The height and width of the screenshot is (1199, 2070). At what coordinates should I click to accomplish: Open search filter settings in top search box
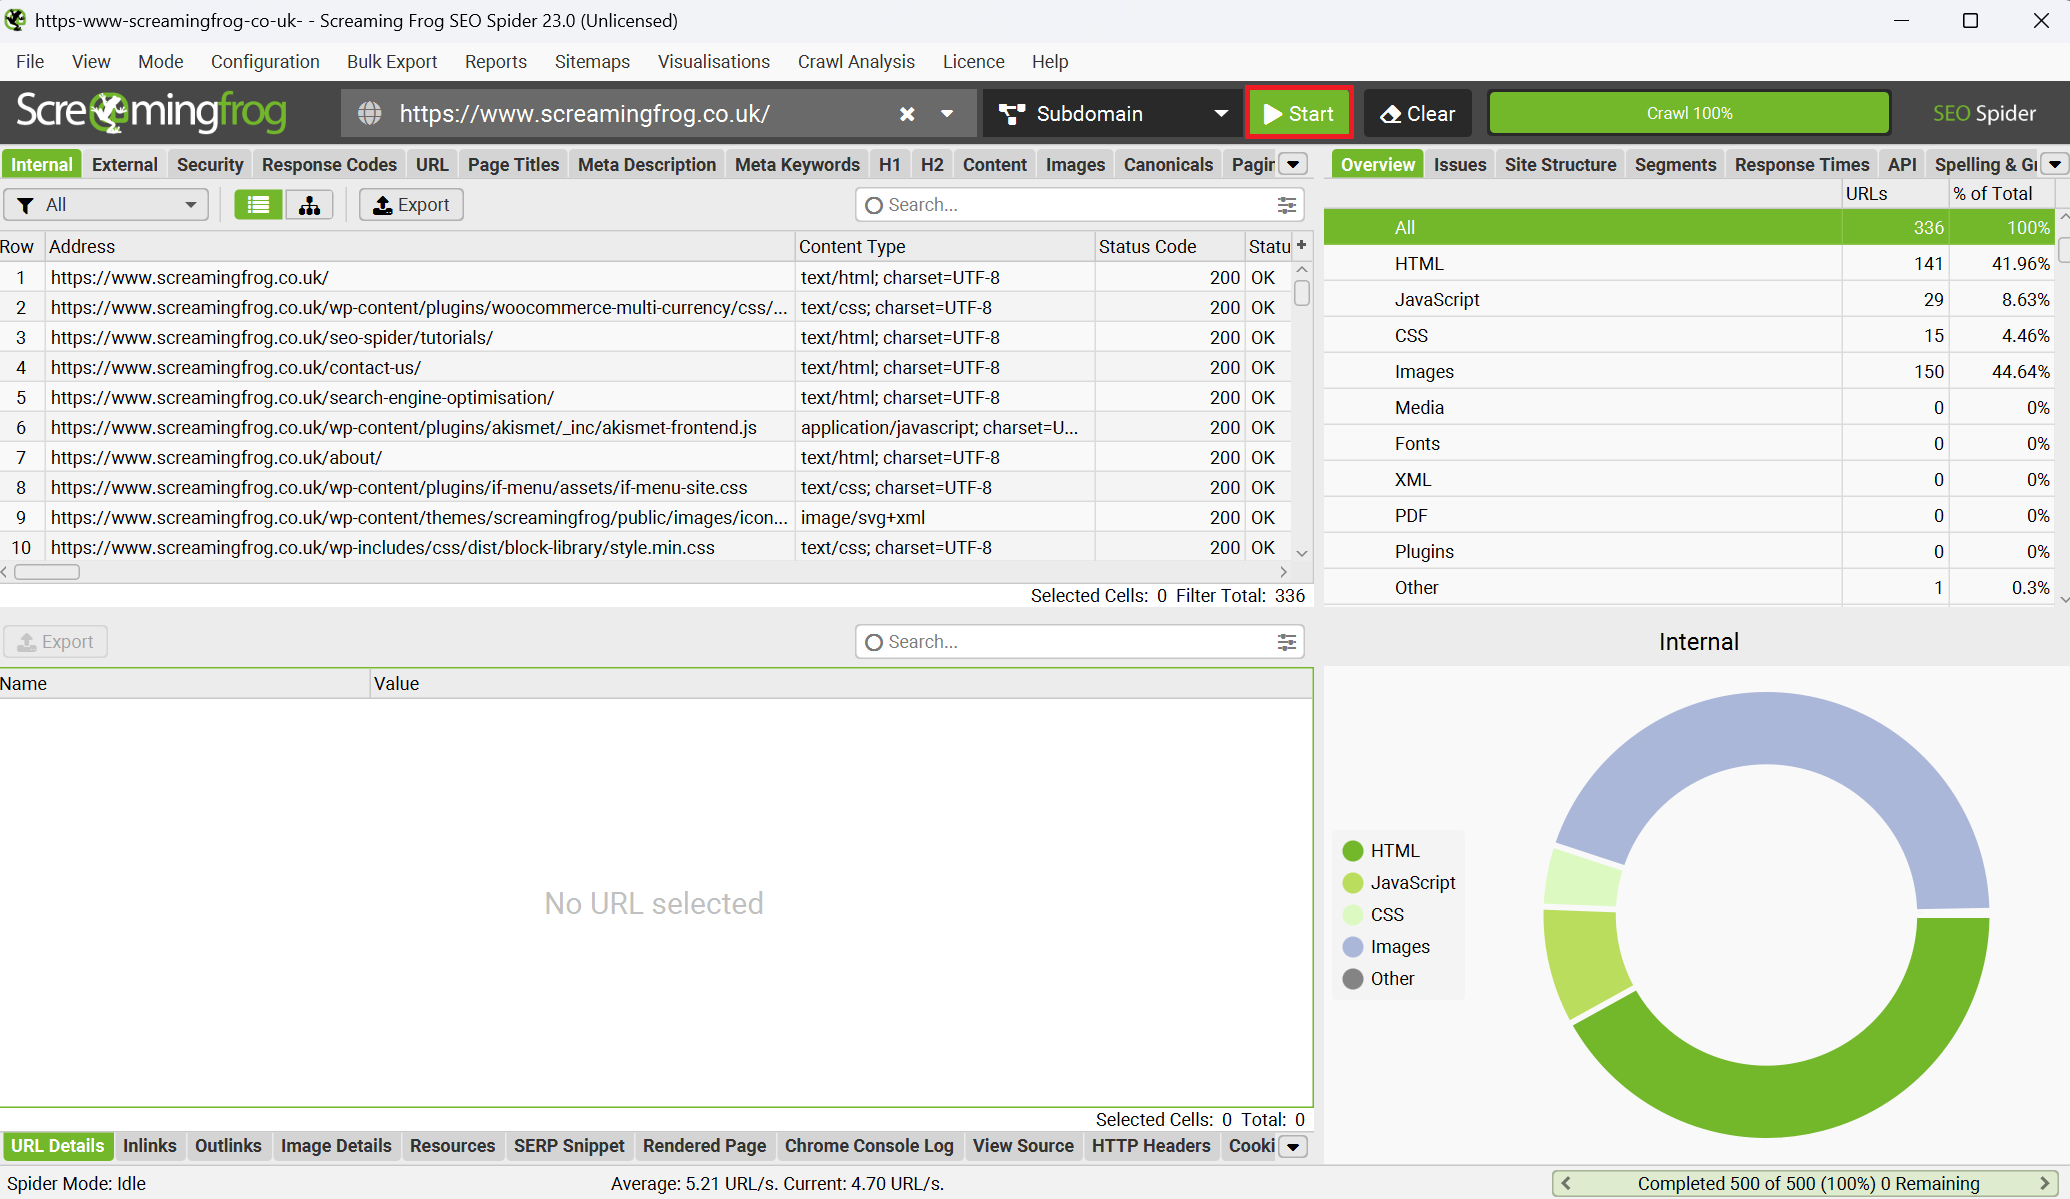pyautogui.click(x=1286, y=205)
